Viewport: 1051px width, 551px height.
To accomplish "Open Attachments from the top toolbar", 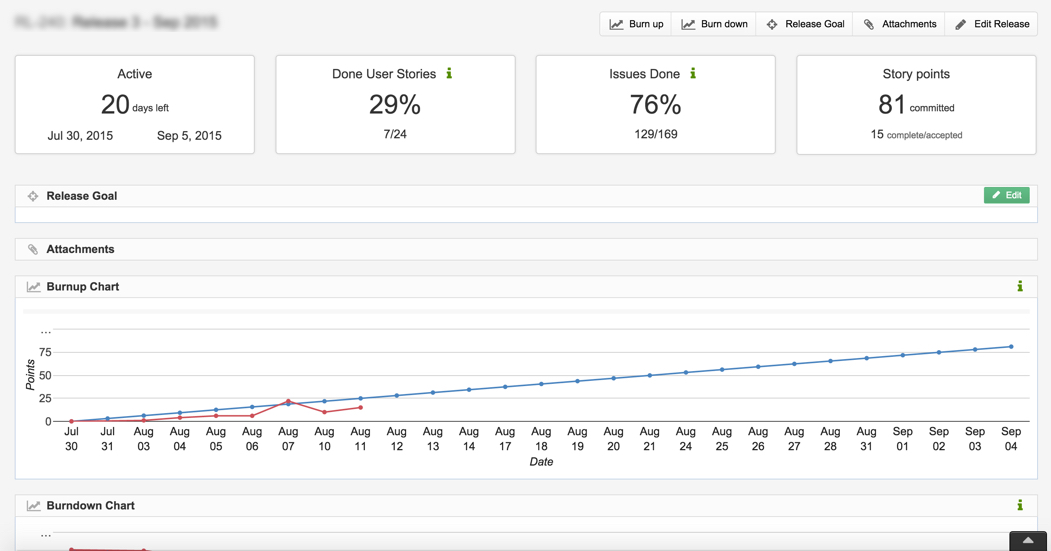I will (899, 24).
